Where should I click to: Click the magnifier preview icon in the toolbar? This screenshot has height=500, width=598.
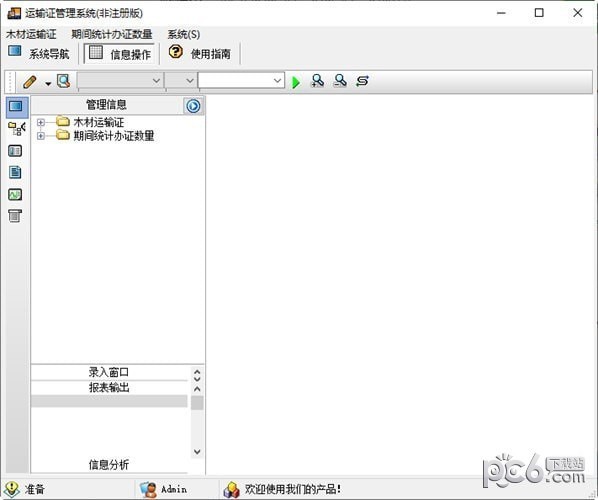tap(63, 81)
